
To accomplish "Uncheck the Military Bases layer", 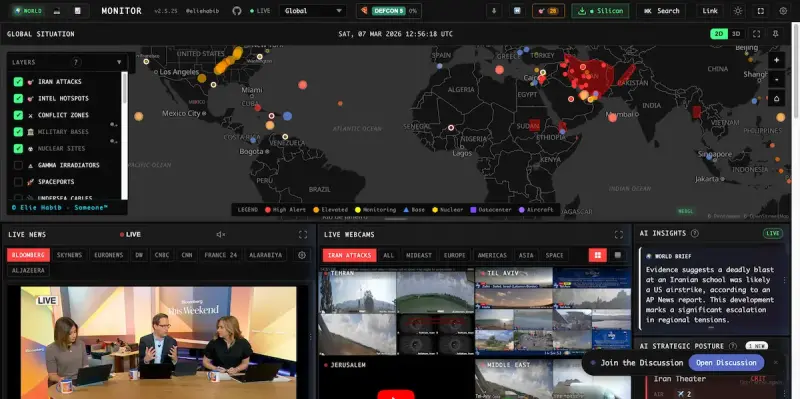I will 18,132.
